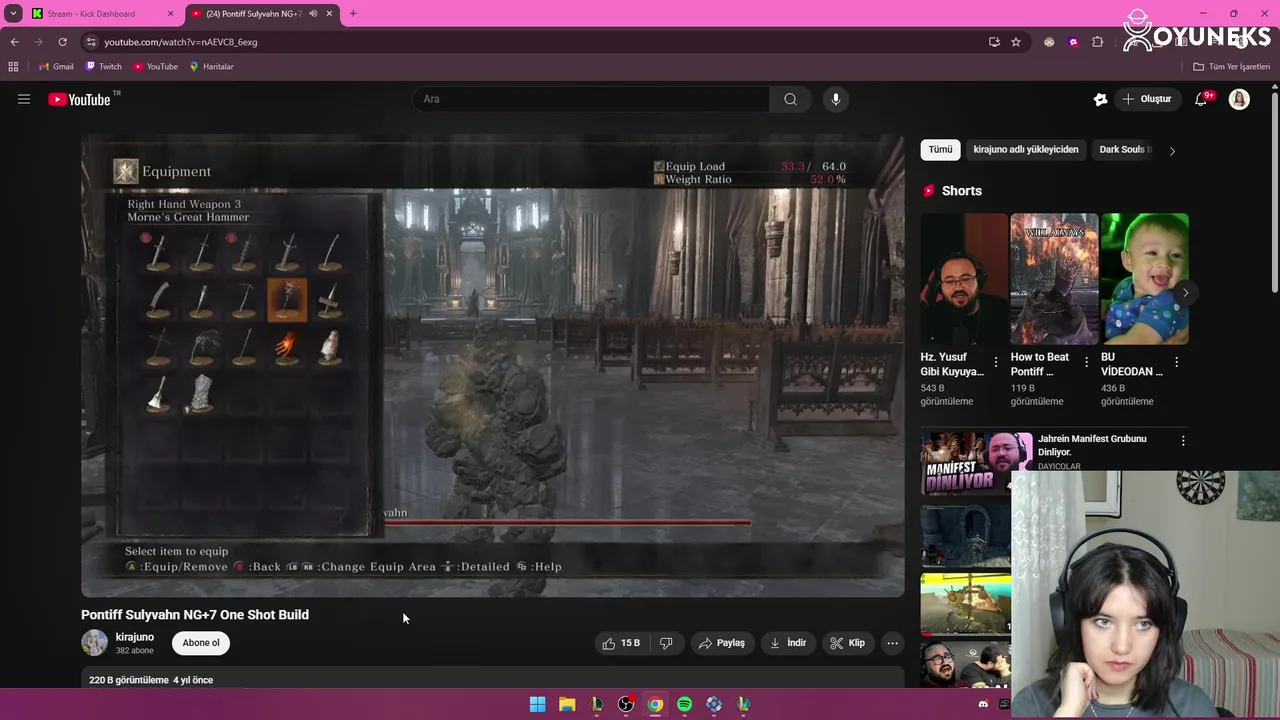The height and width of the screenshot is (720, 1280).
Task: Open the YouTube bookmark
Action: pos(155,66)
